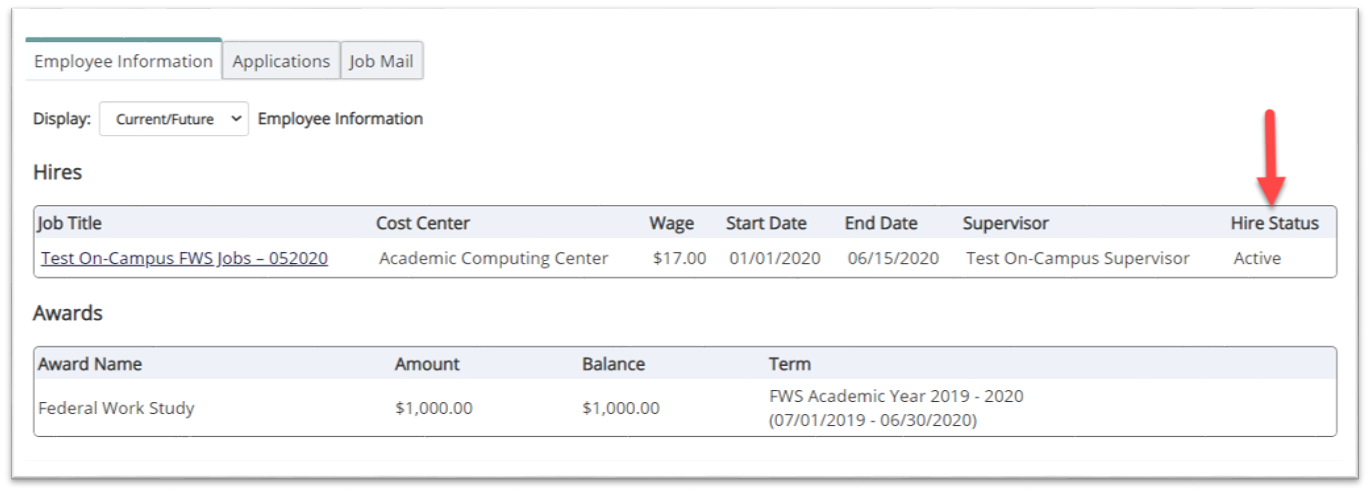Select the Supervisor column header
The width and height of the screenshot is (1370, 493).
(1005, 223)
